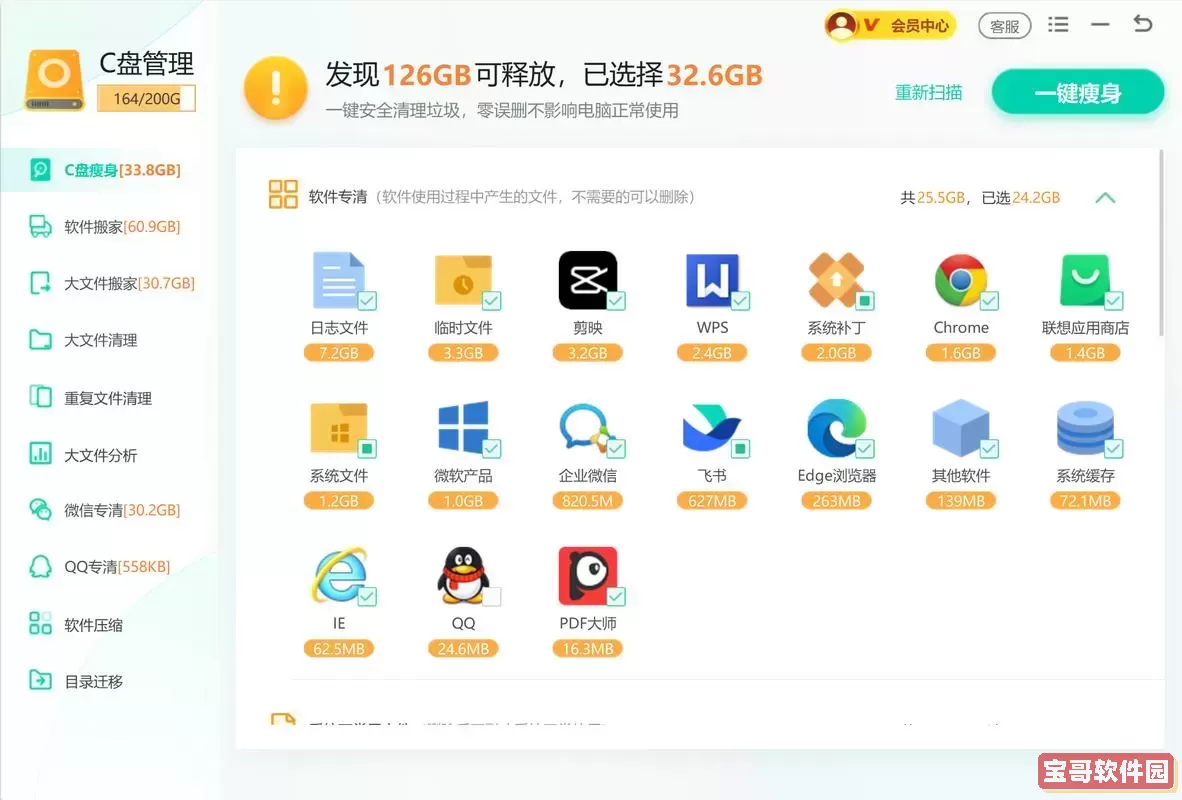Select the 企业微信 icon

[x=587, y=428]
